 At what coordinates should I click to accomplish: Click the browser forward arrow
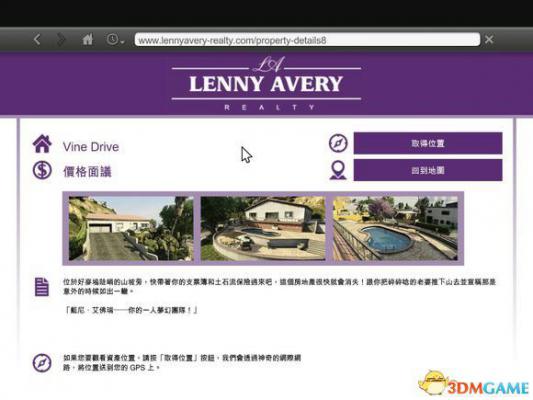tap(61, 40)
